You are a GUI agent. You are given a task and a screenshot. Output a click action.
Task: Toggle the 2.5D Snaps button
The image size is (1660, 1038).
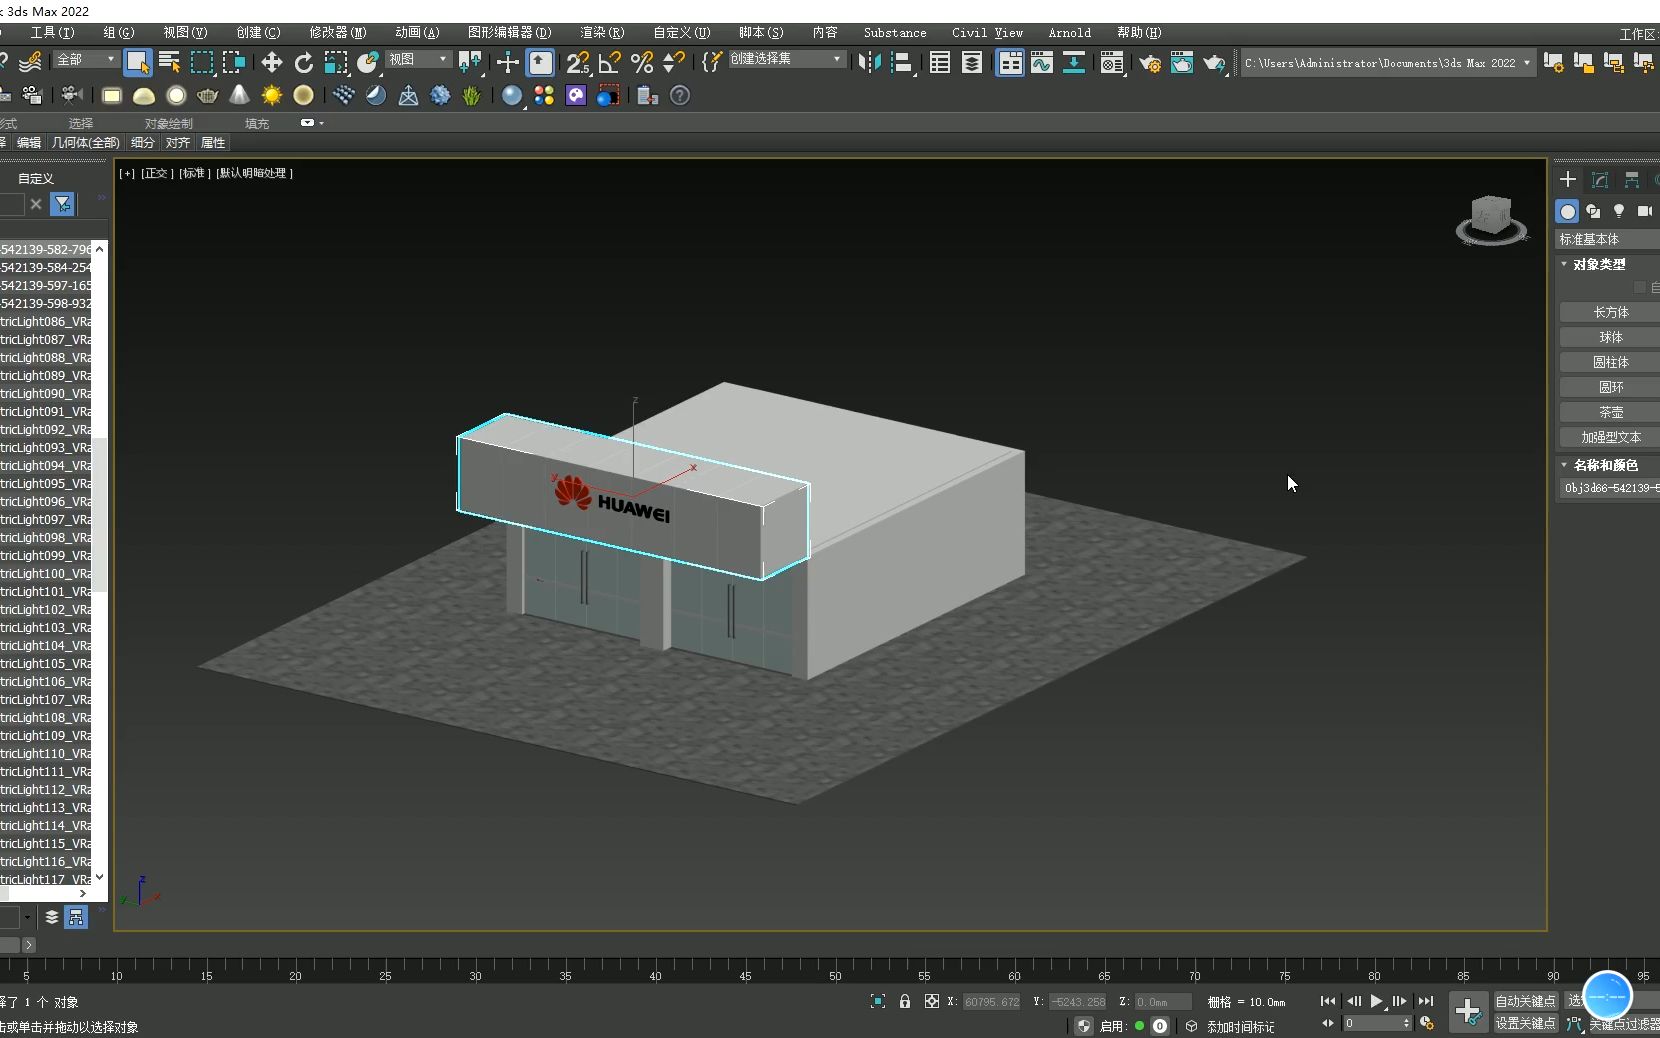[577, 62]
